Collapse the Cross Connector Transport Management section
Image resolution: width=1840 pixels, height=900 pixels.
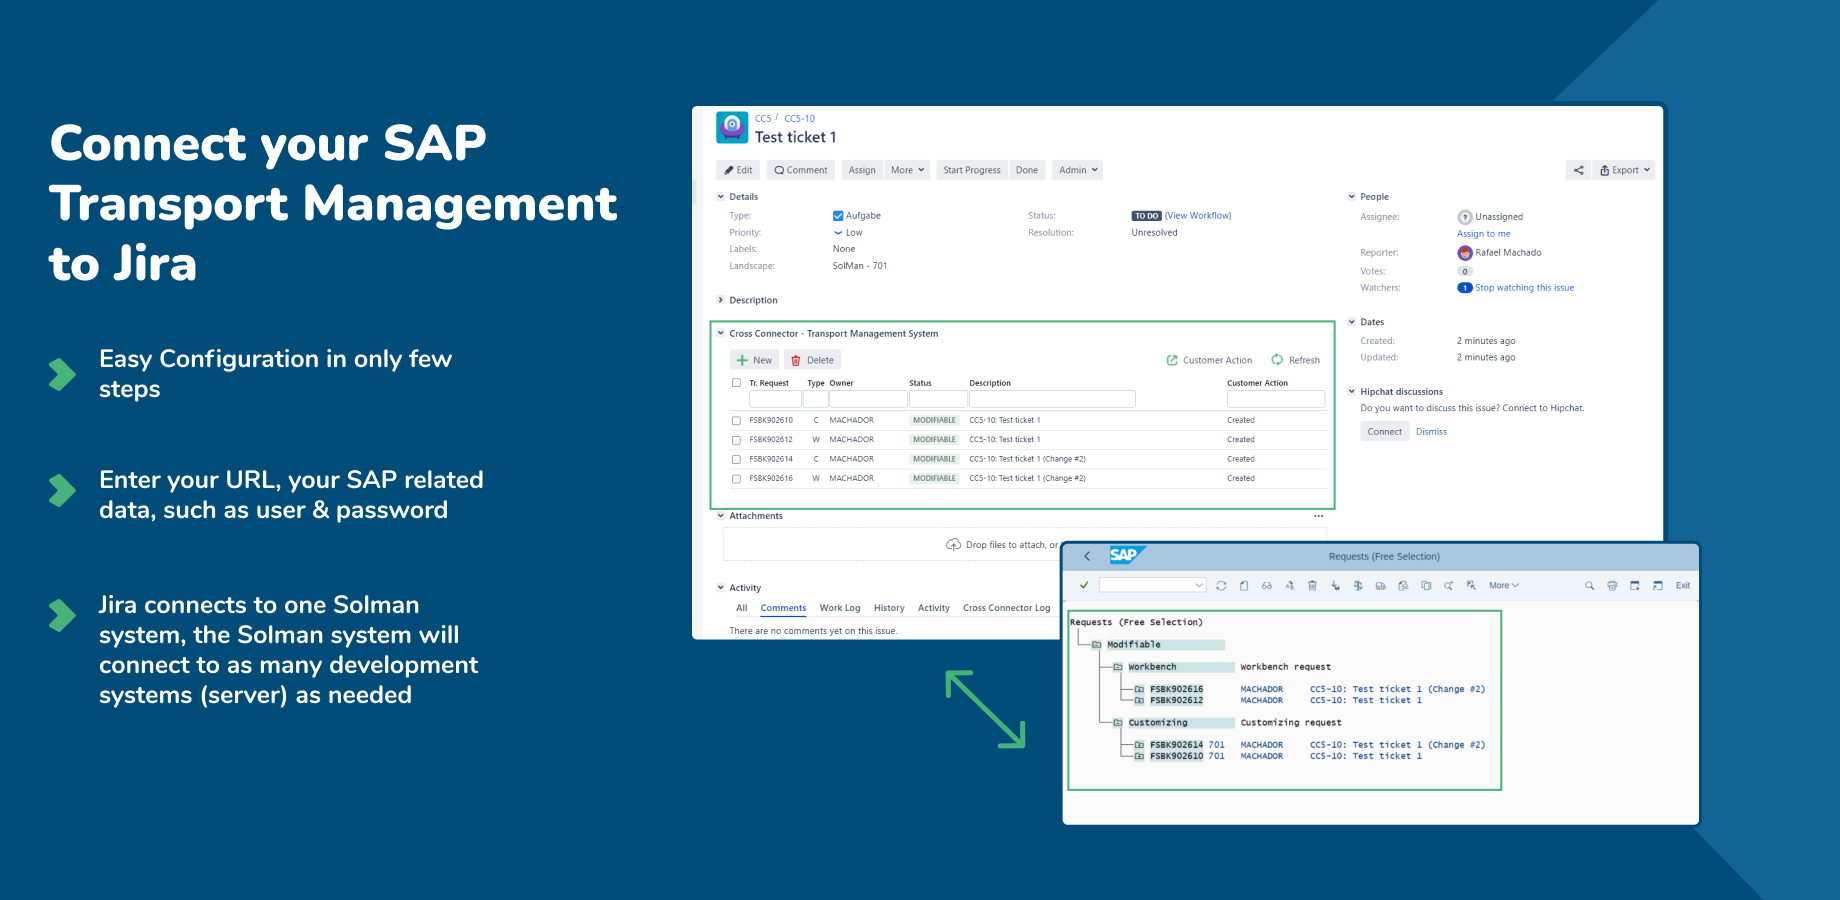coord(721,334)
